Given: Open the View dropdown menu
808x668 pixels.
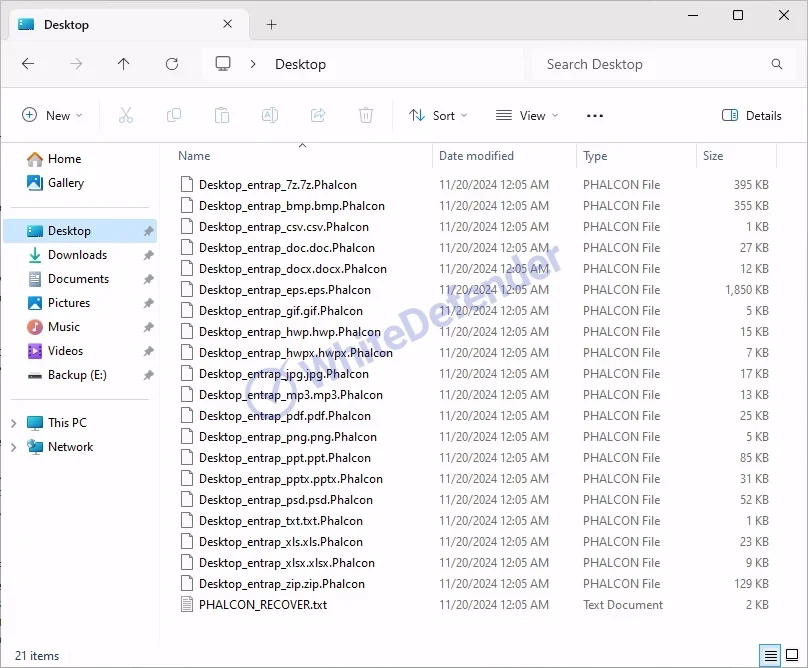Looking at the screenshot, I should (527, 115).
